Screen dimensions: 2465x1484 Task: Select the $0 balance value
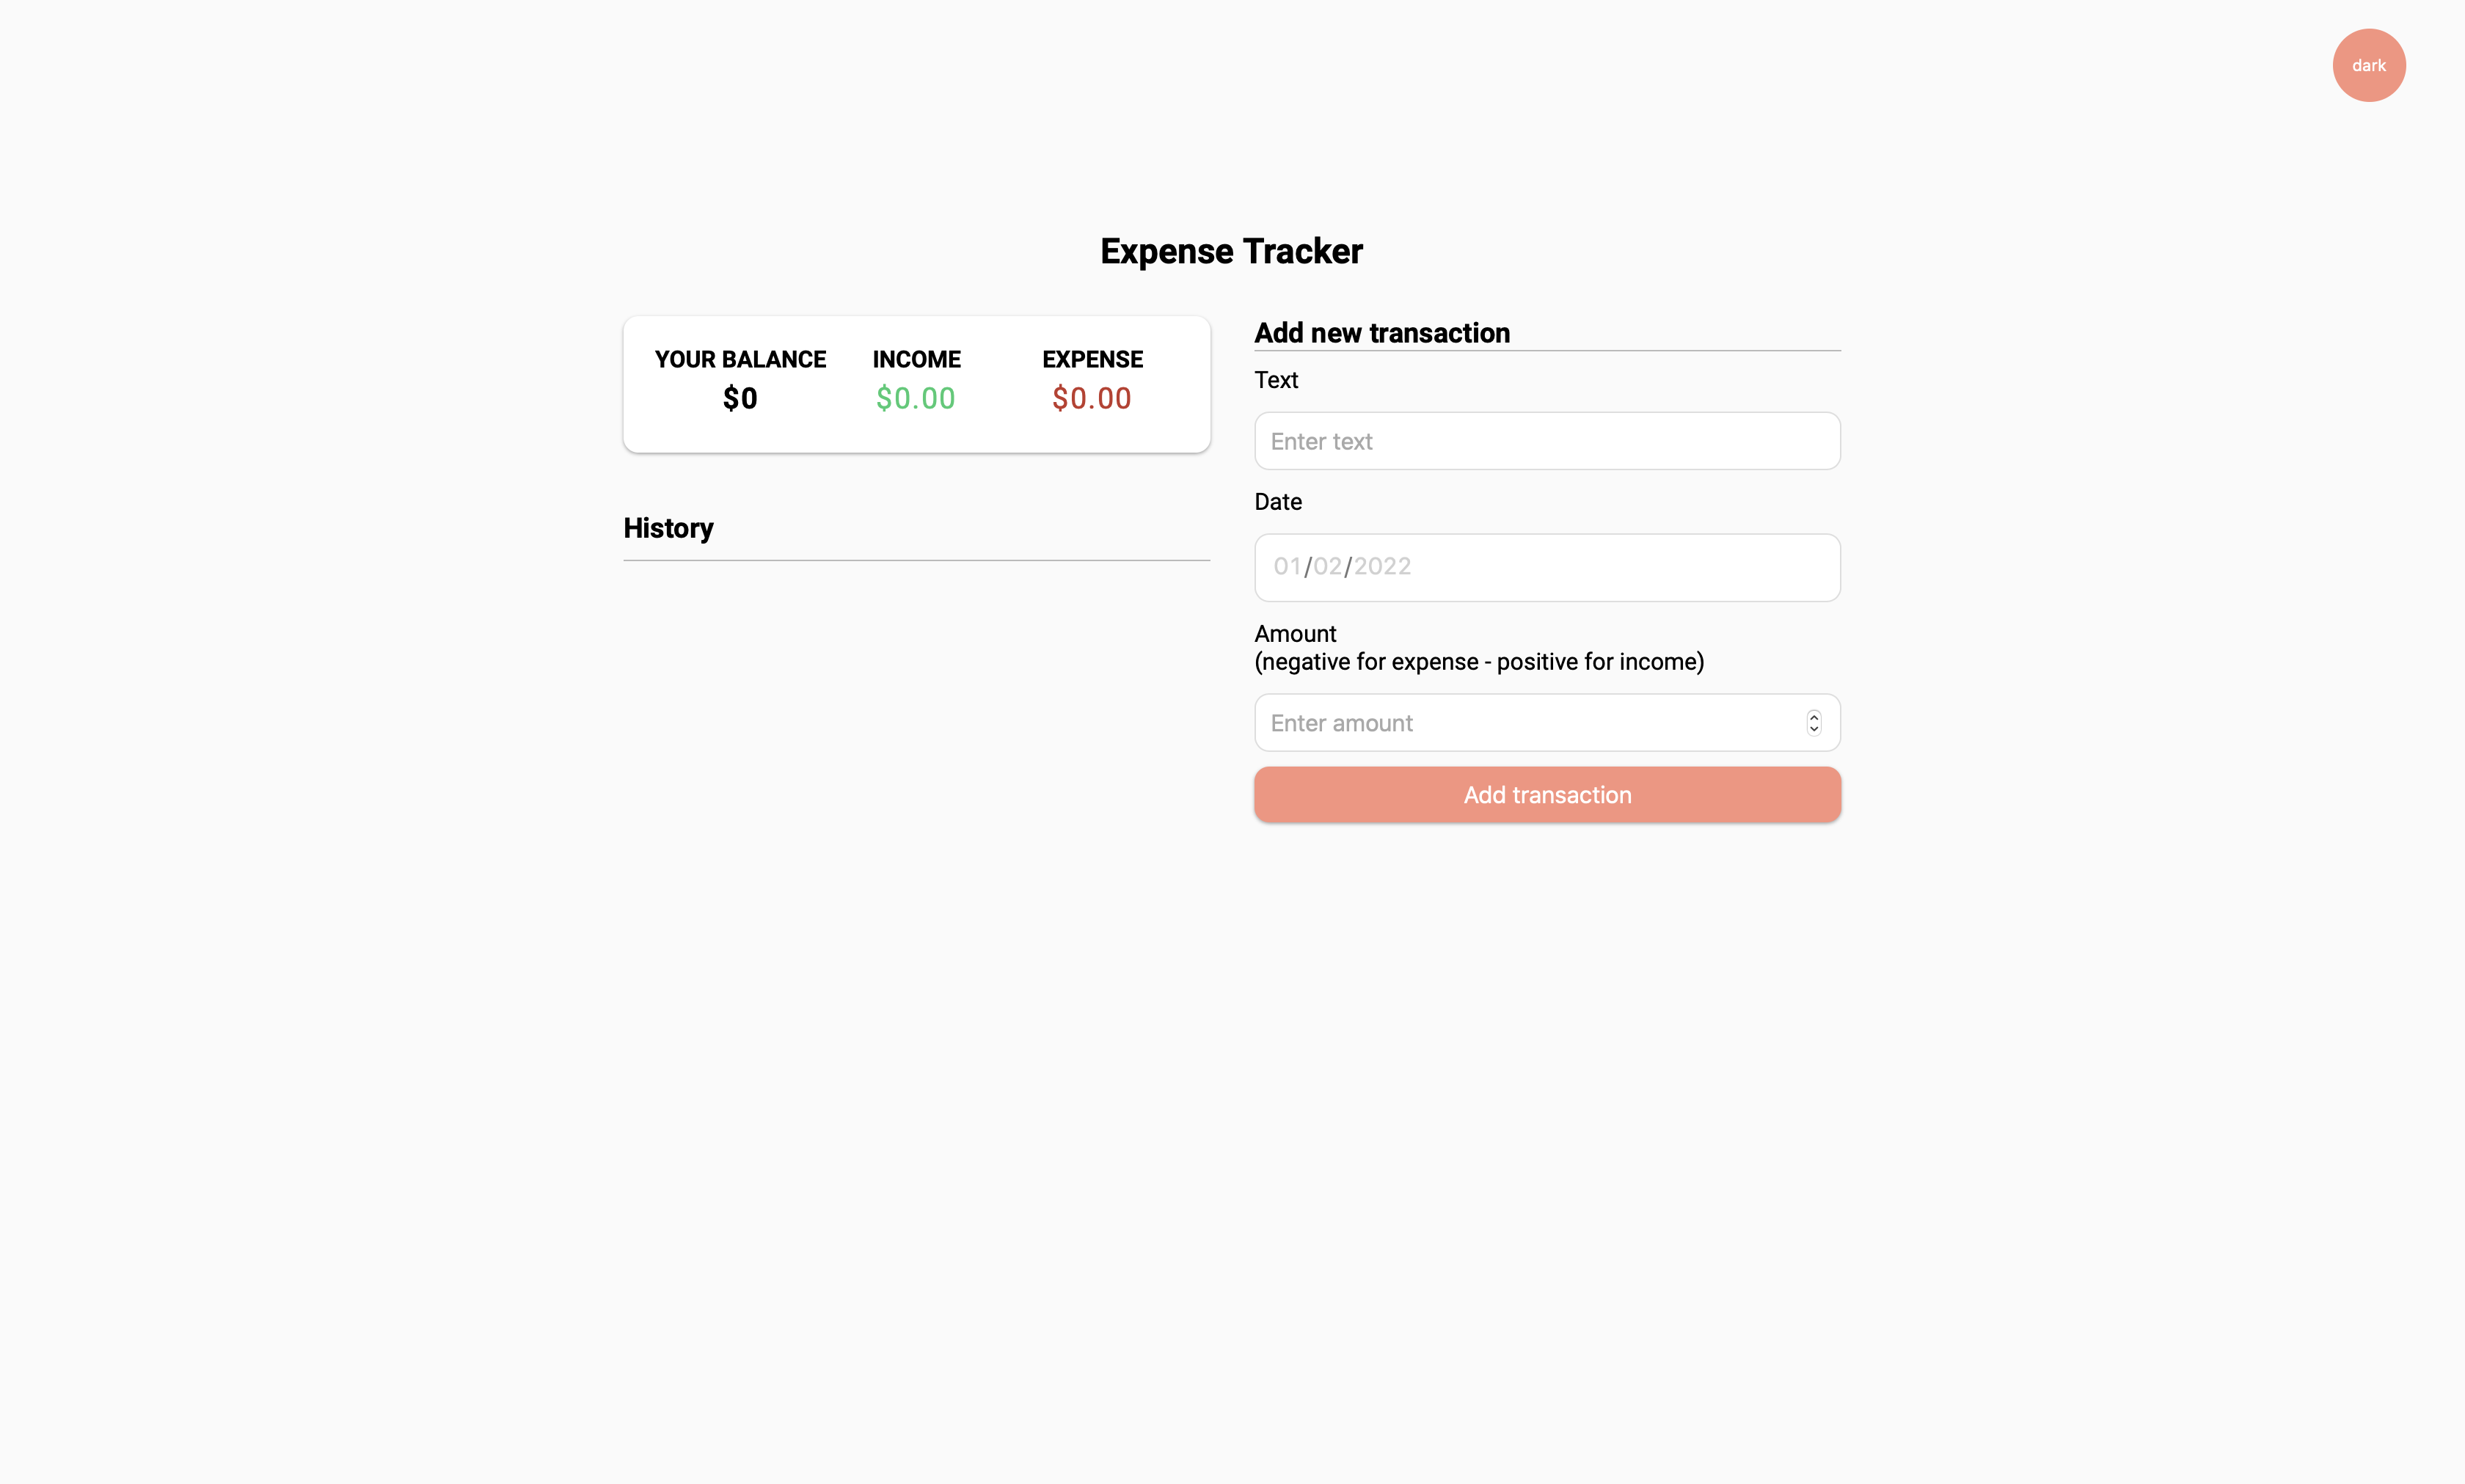pyautogui.click(x=740, y=399)
